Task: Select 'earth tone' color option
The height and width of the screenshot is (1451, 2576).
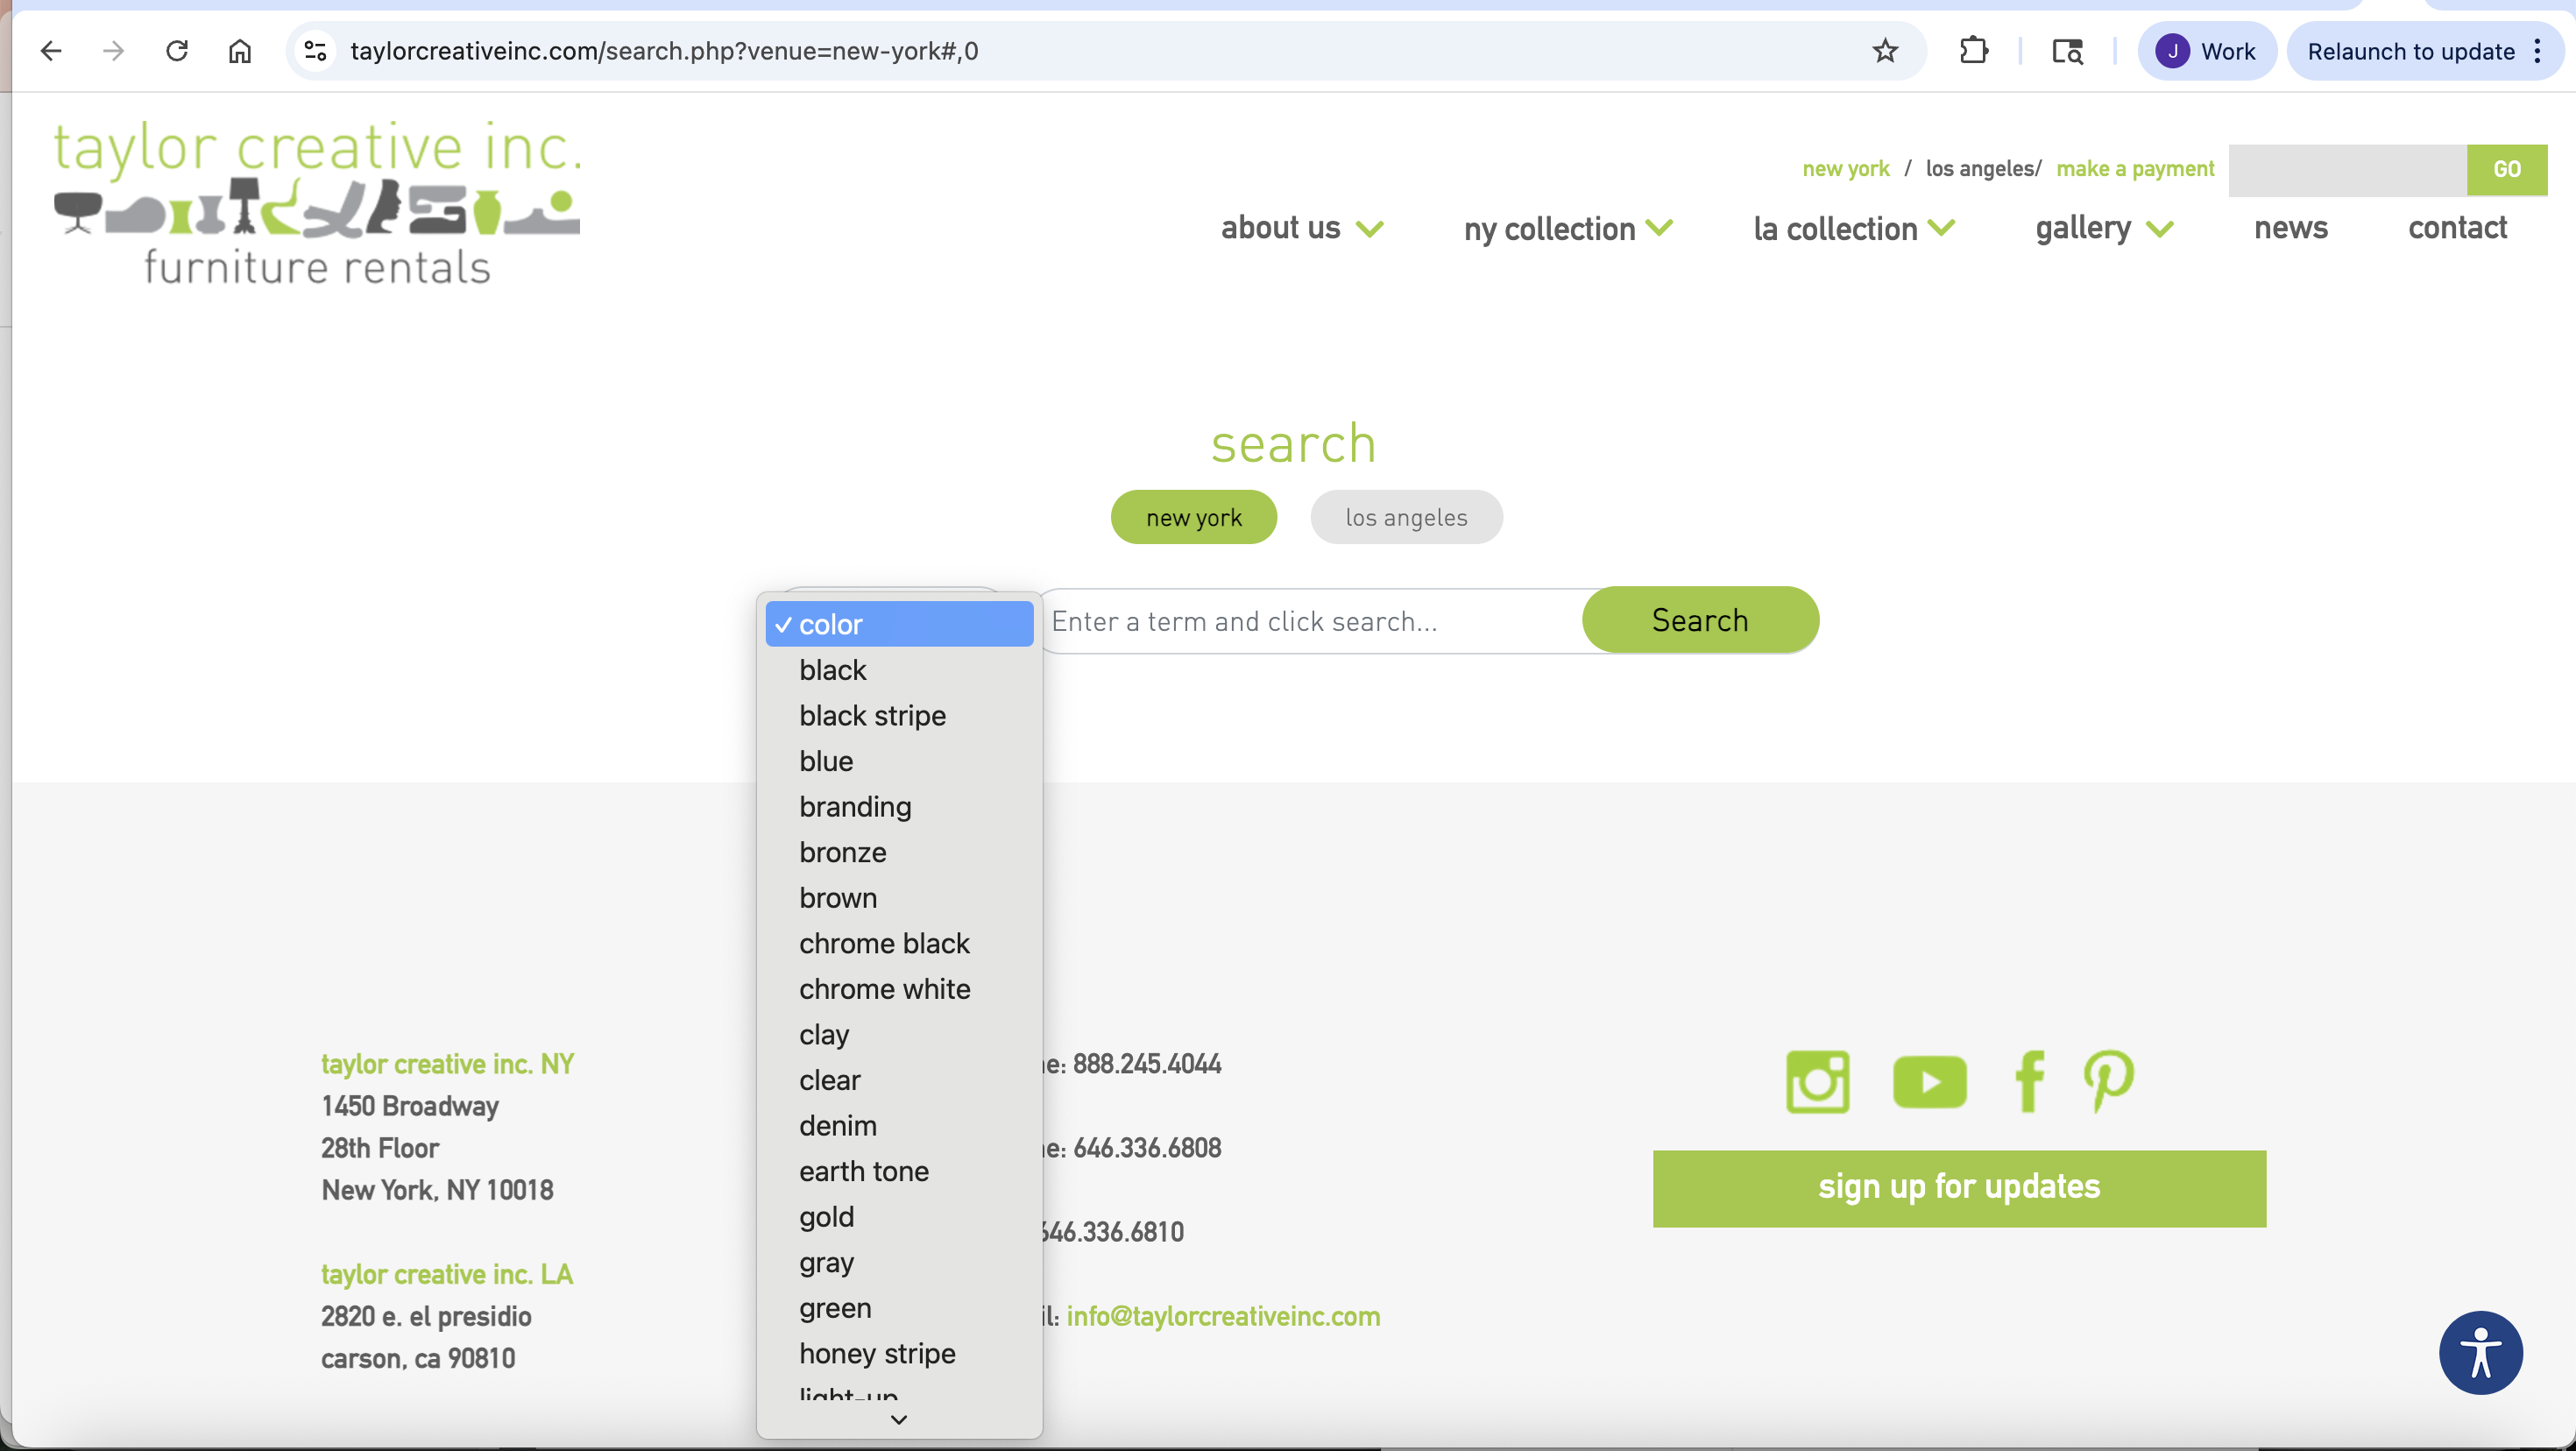Action: (x=899, y=1171)
